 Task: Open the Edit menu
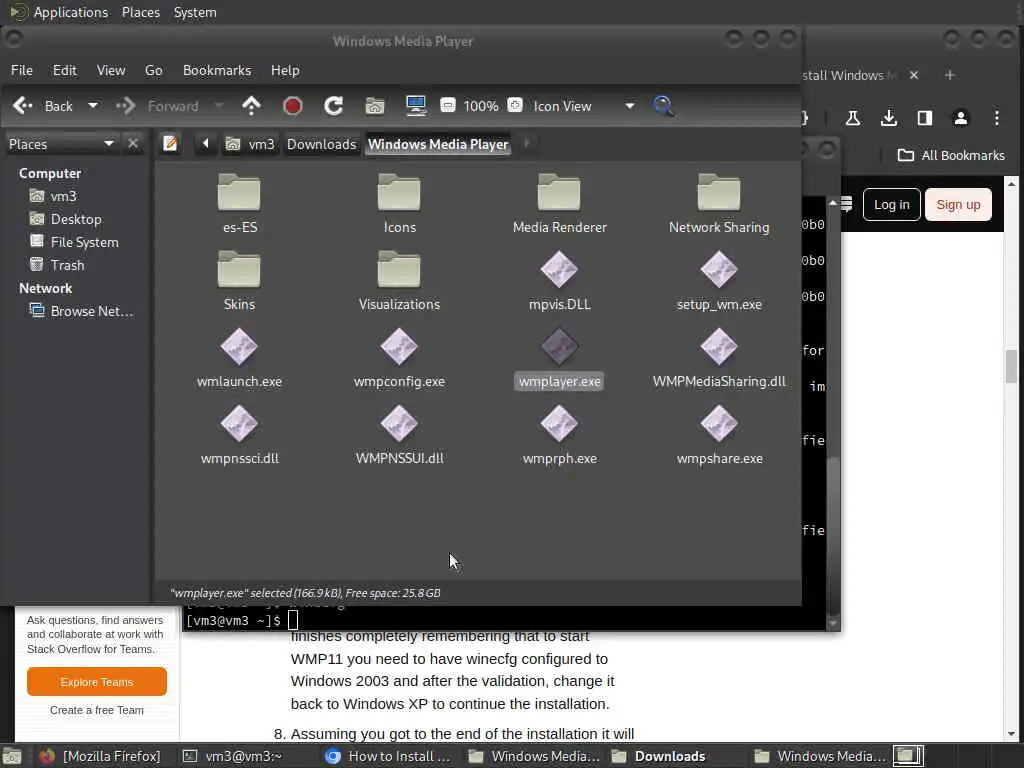(x=65, y=70)
